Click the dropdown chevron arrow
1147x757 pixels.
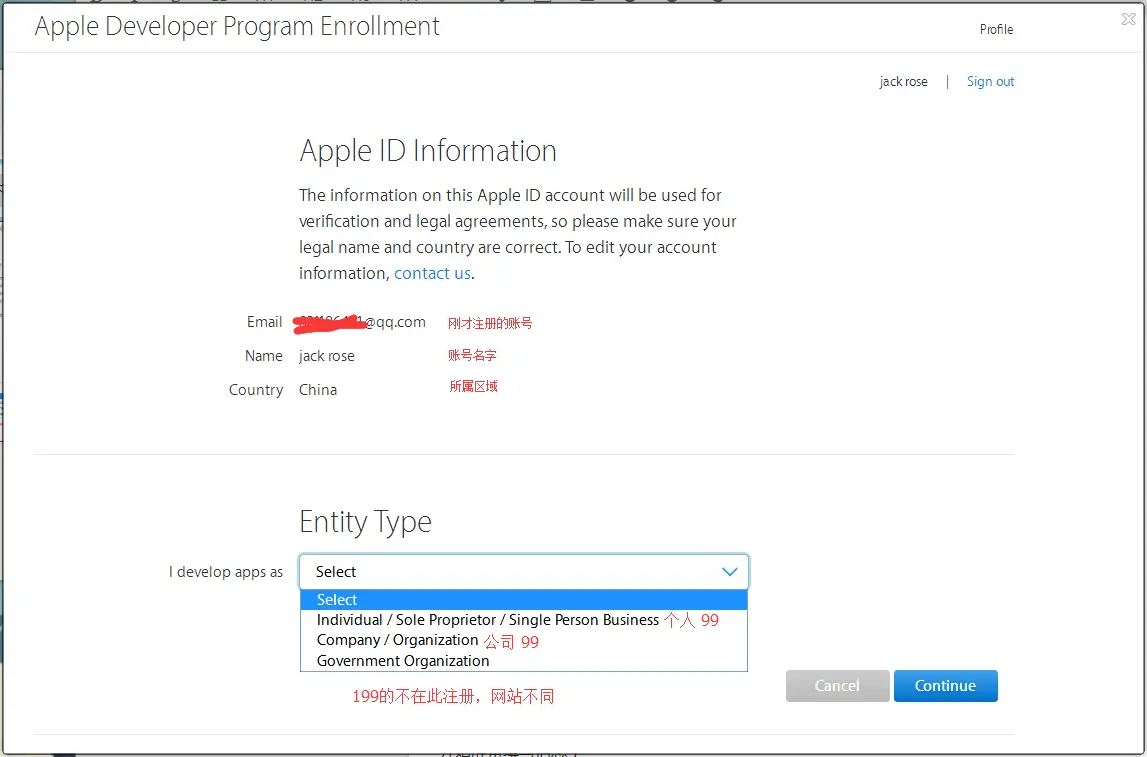tap(729, 572)
